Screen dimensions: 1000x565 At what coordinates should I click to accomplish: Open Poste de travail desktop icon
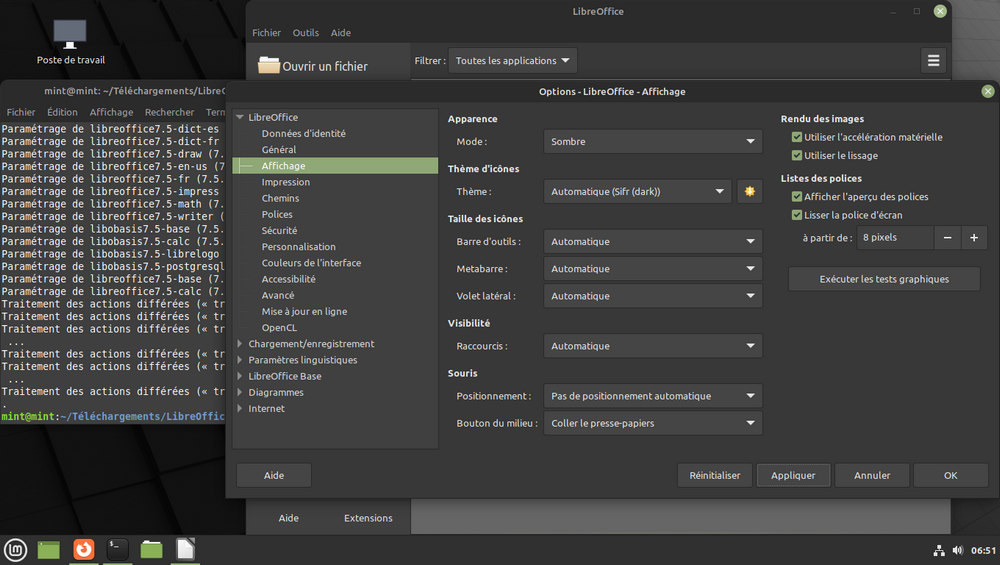pos(70,36)
